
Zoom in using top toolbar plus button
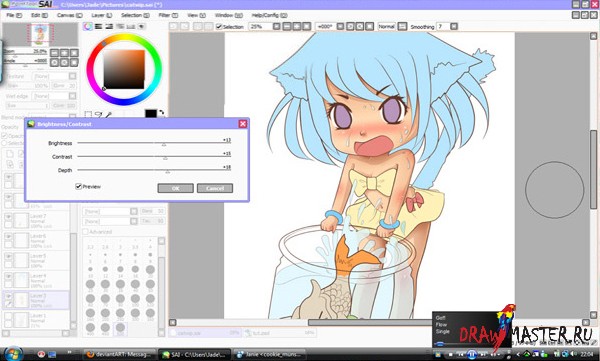click(x=297, y=26)
